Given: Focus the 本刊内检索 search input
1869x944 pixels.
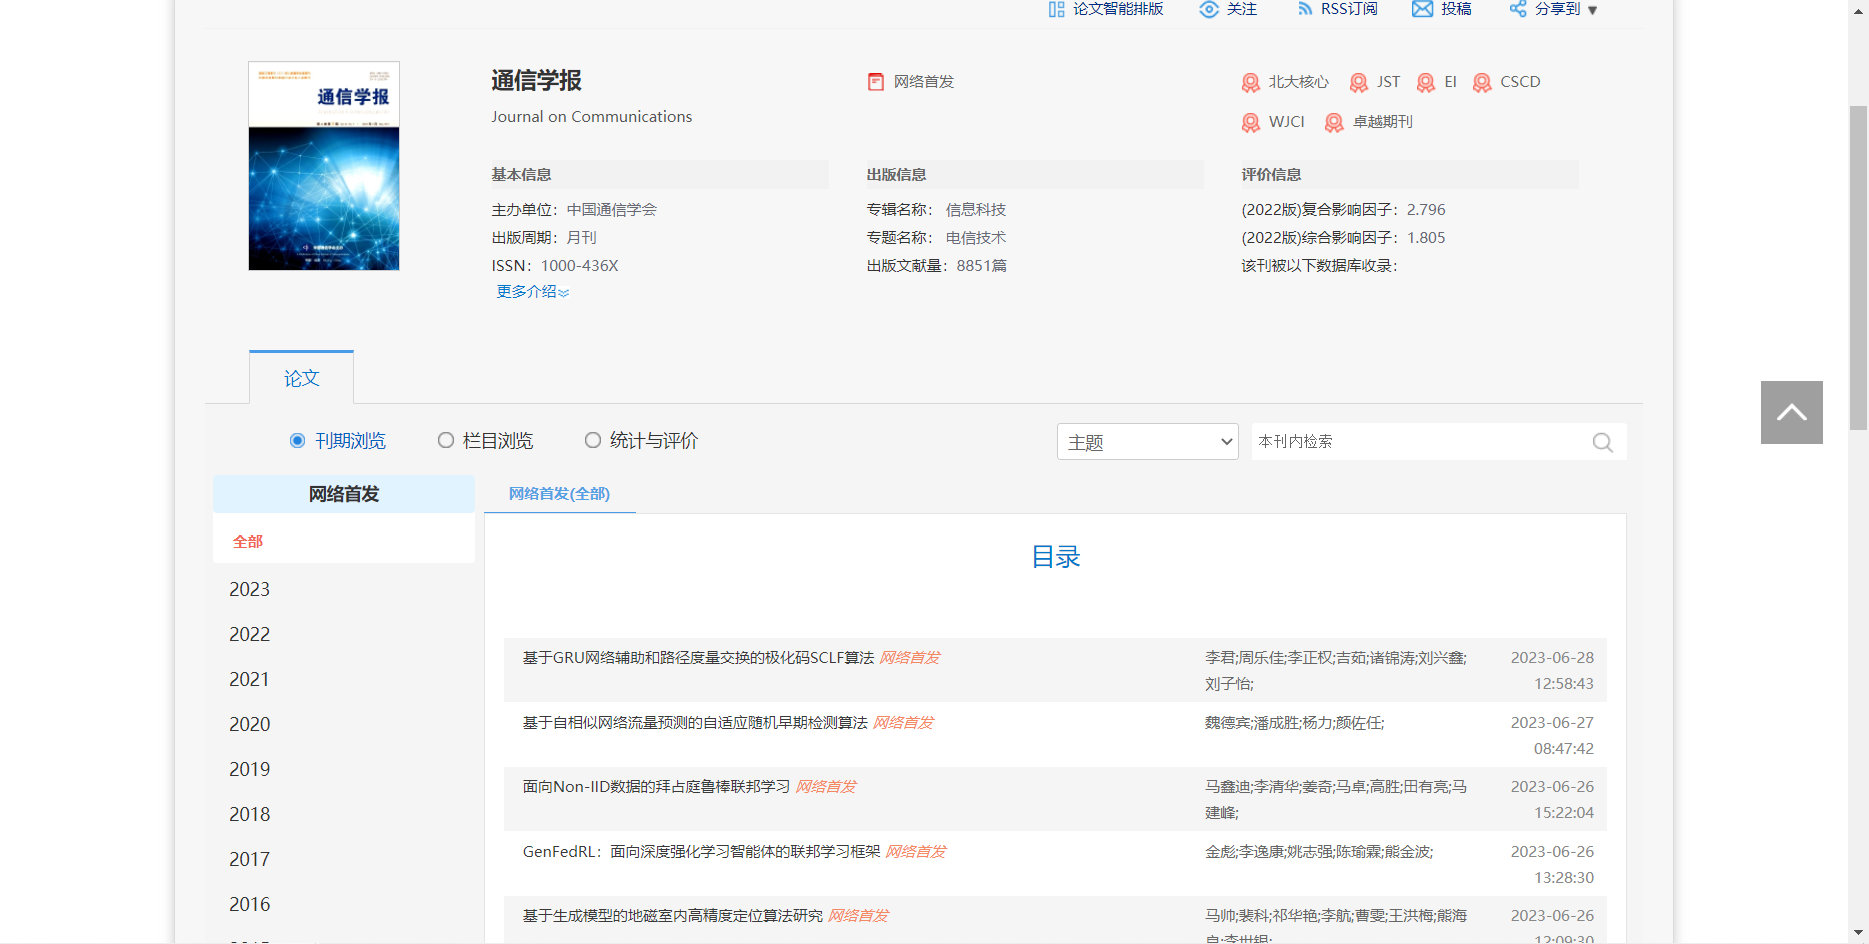Looking at the screenshot, I should pyautogui.click(x=1420, y=442).
